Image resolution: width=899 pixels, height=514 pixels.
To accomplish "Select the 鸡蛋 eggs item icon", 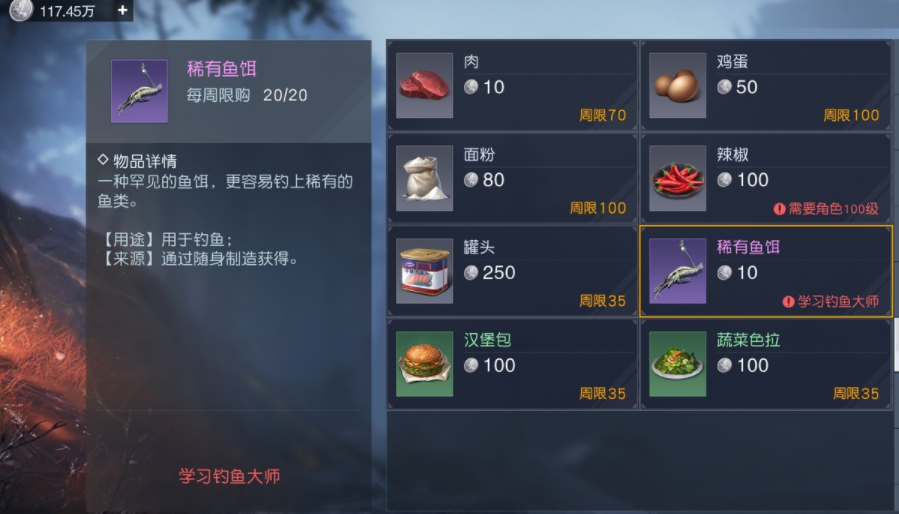I will tap(677, 85).
